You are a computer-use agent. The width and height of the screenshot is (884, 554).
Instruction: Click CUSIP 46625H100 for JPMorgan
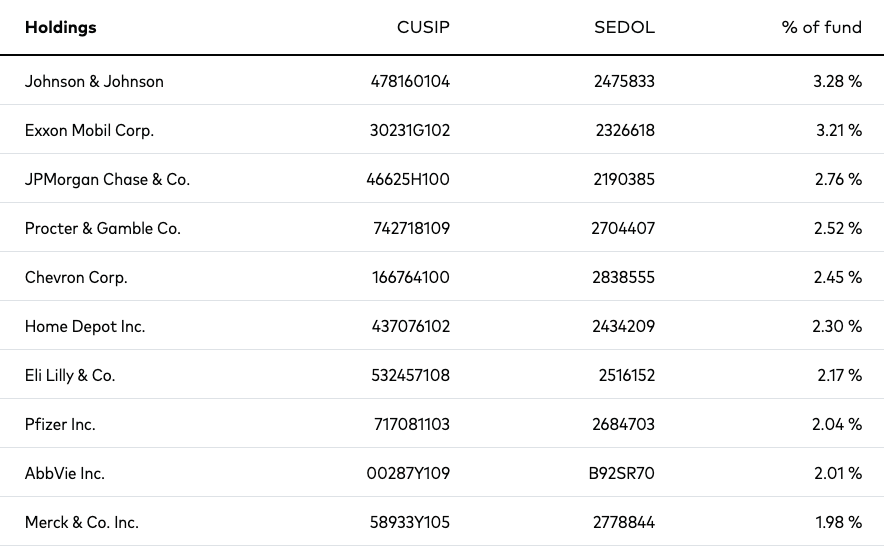pos(408,179)
